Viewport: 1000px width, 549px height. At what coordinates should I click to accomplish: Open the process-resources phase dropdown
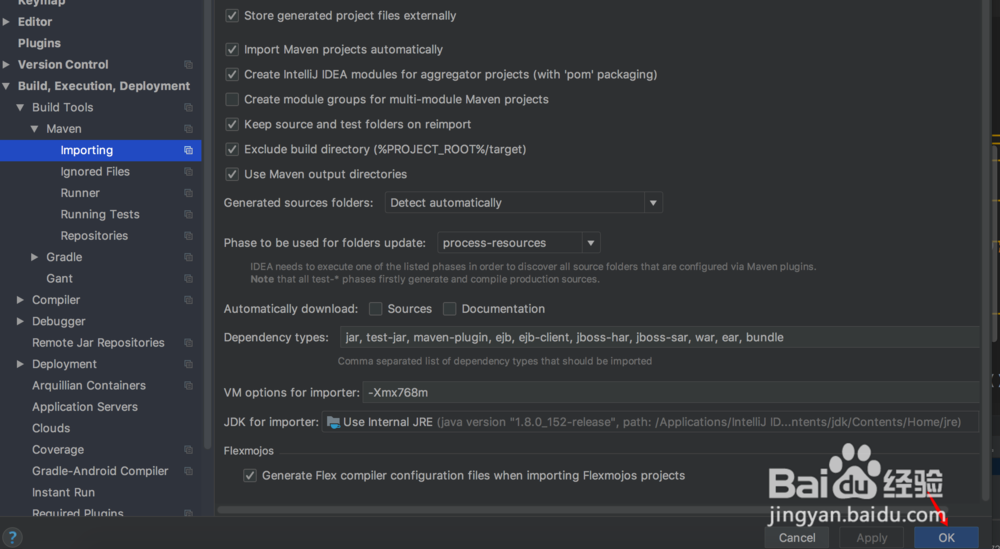coord(518,243)
